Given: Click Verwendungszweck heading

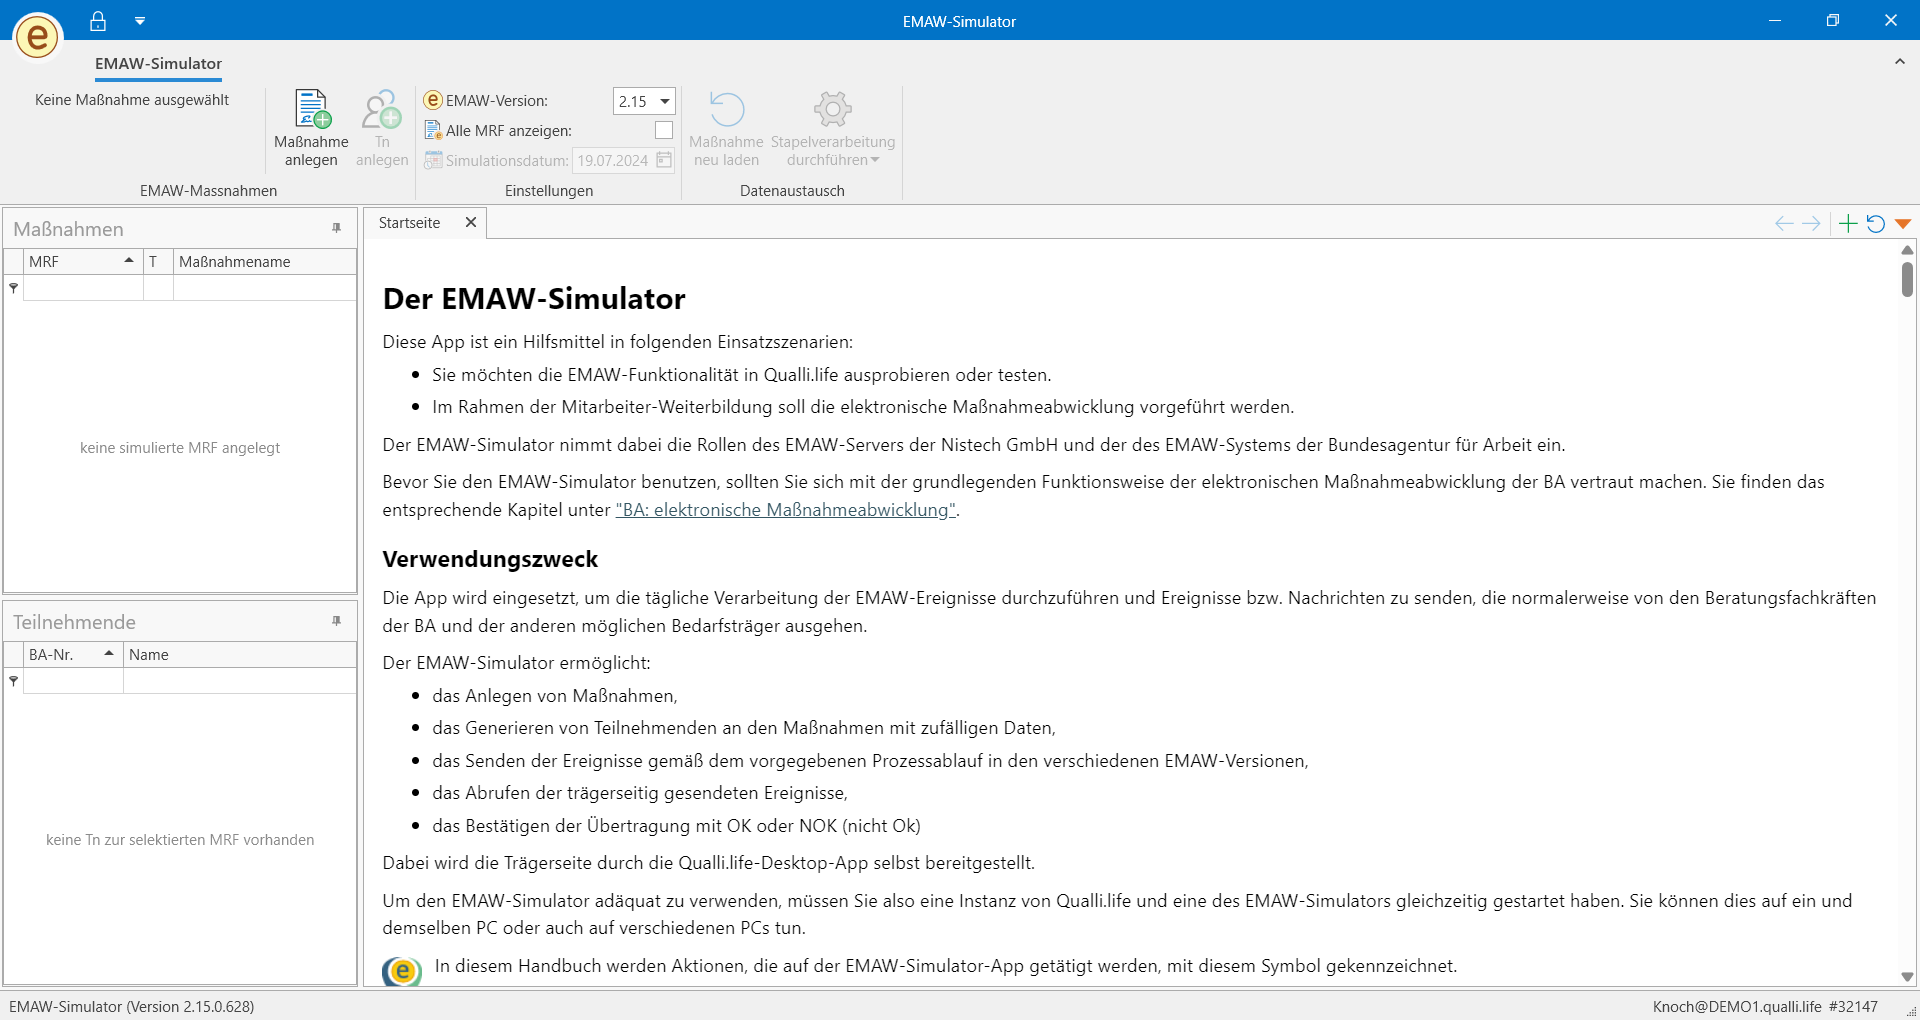Looking at the screenshot, I should [490, 560].
